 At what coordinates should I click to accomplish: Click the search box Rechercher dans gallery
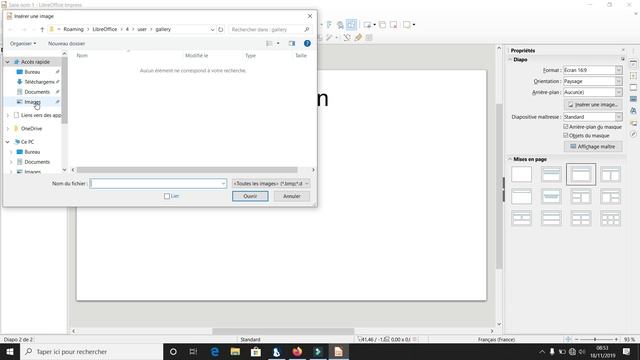coord(270,29)
